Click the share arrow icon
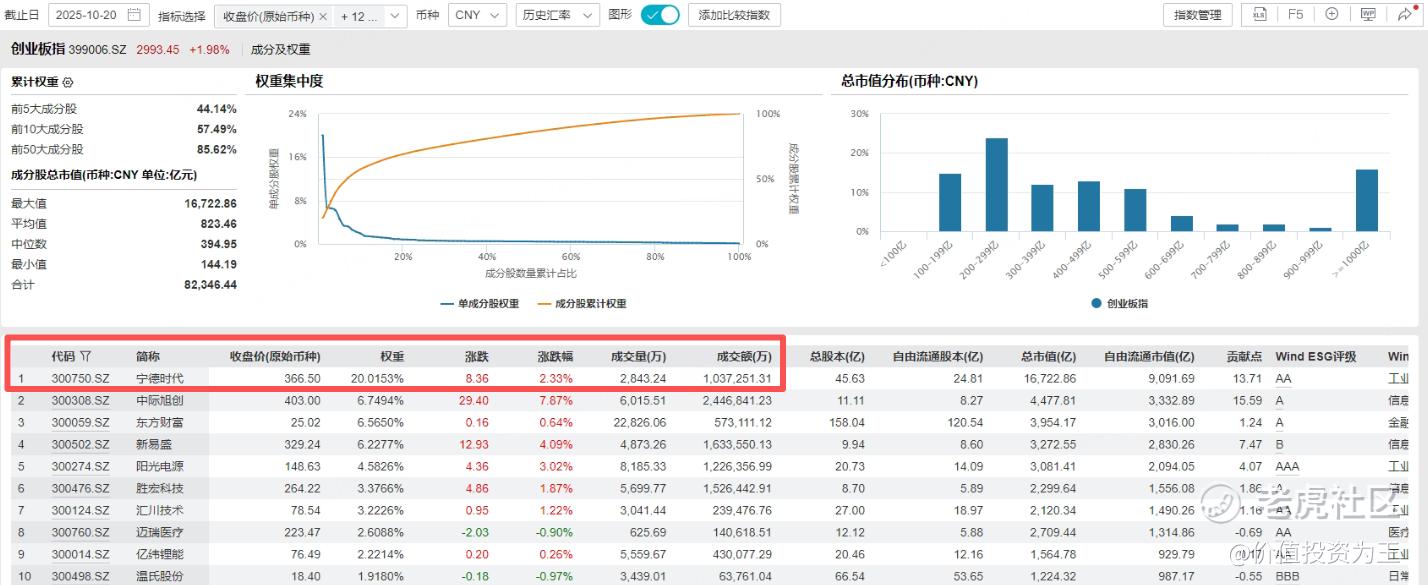The height and width of the screenshot is (585, 1428). coord(1405,15)
